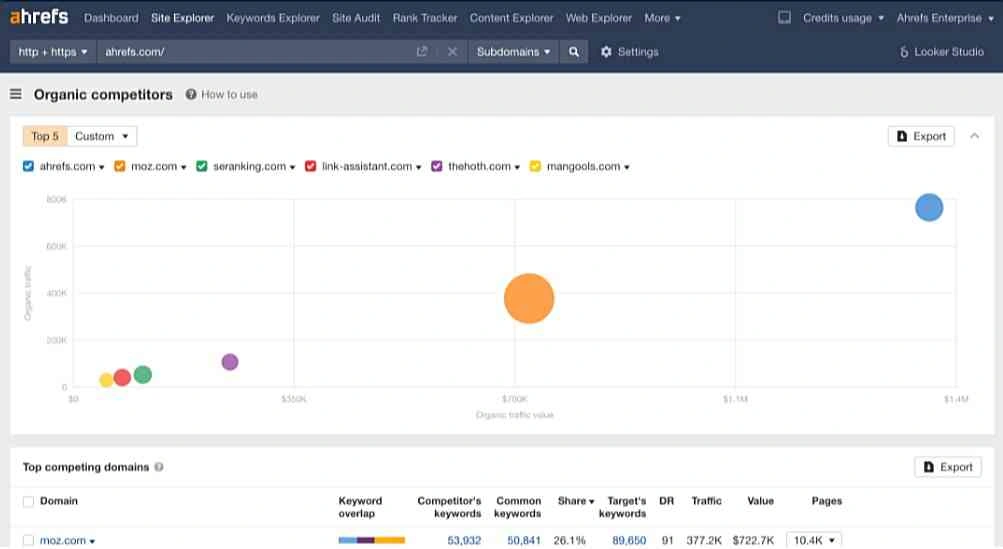Image resolution: width=1003 pixels, height=549 pixels.
Task: Expand the 10.4K pages dropdown
Action: click(x=814, y=541)
